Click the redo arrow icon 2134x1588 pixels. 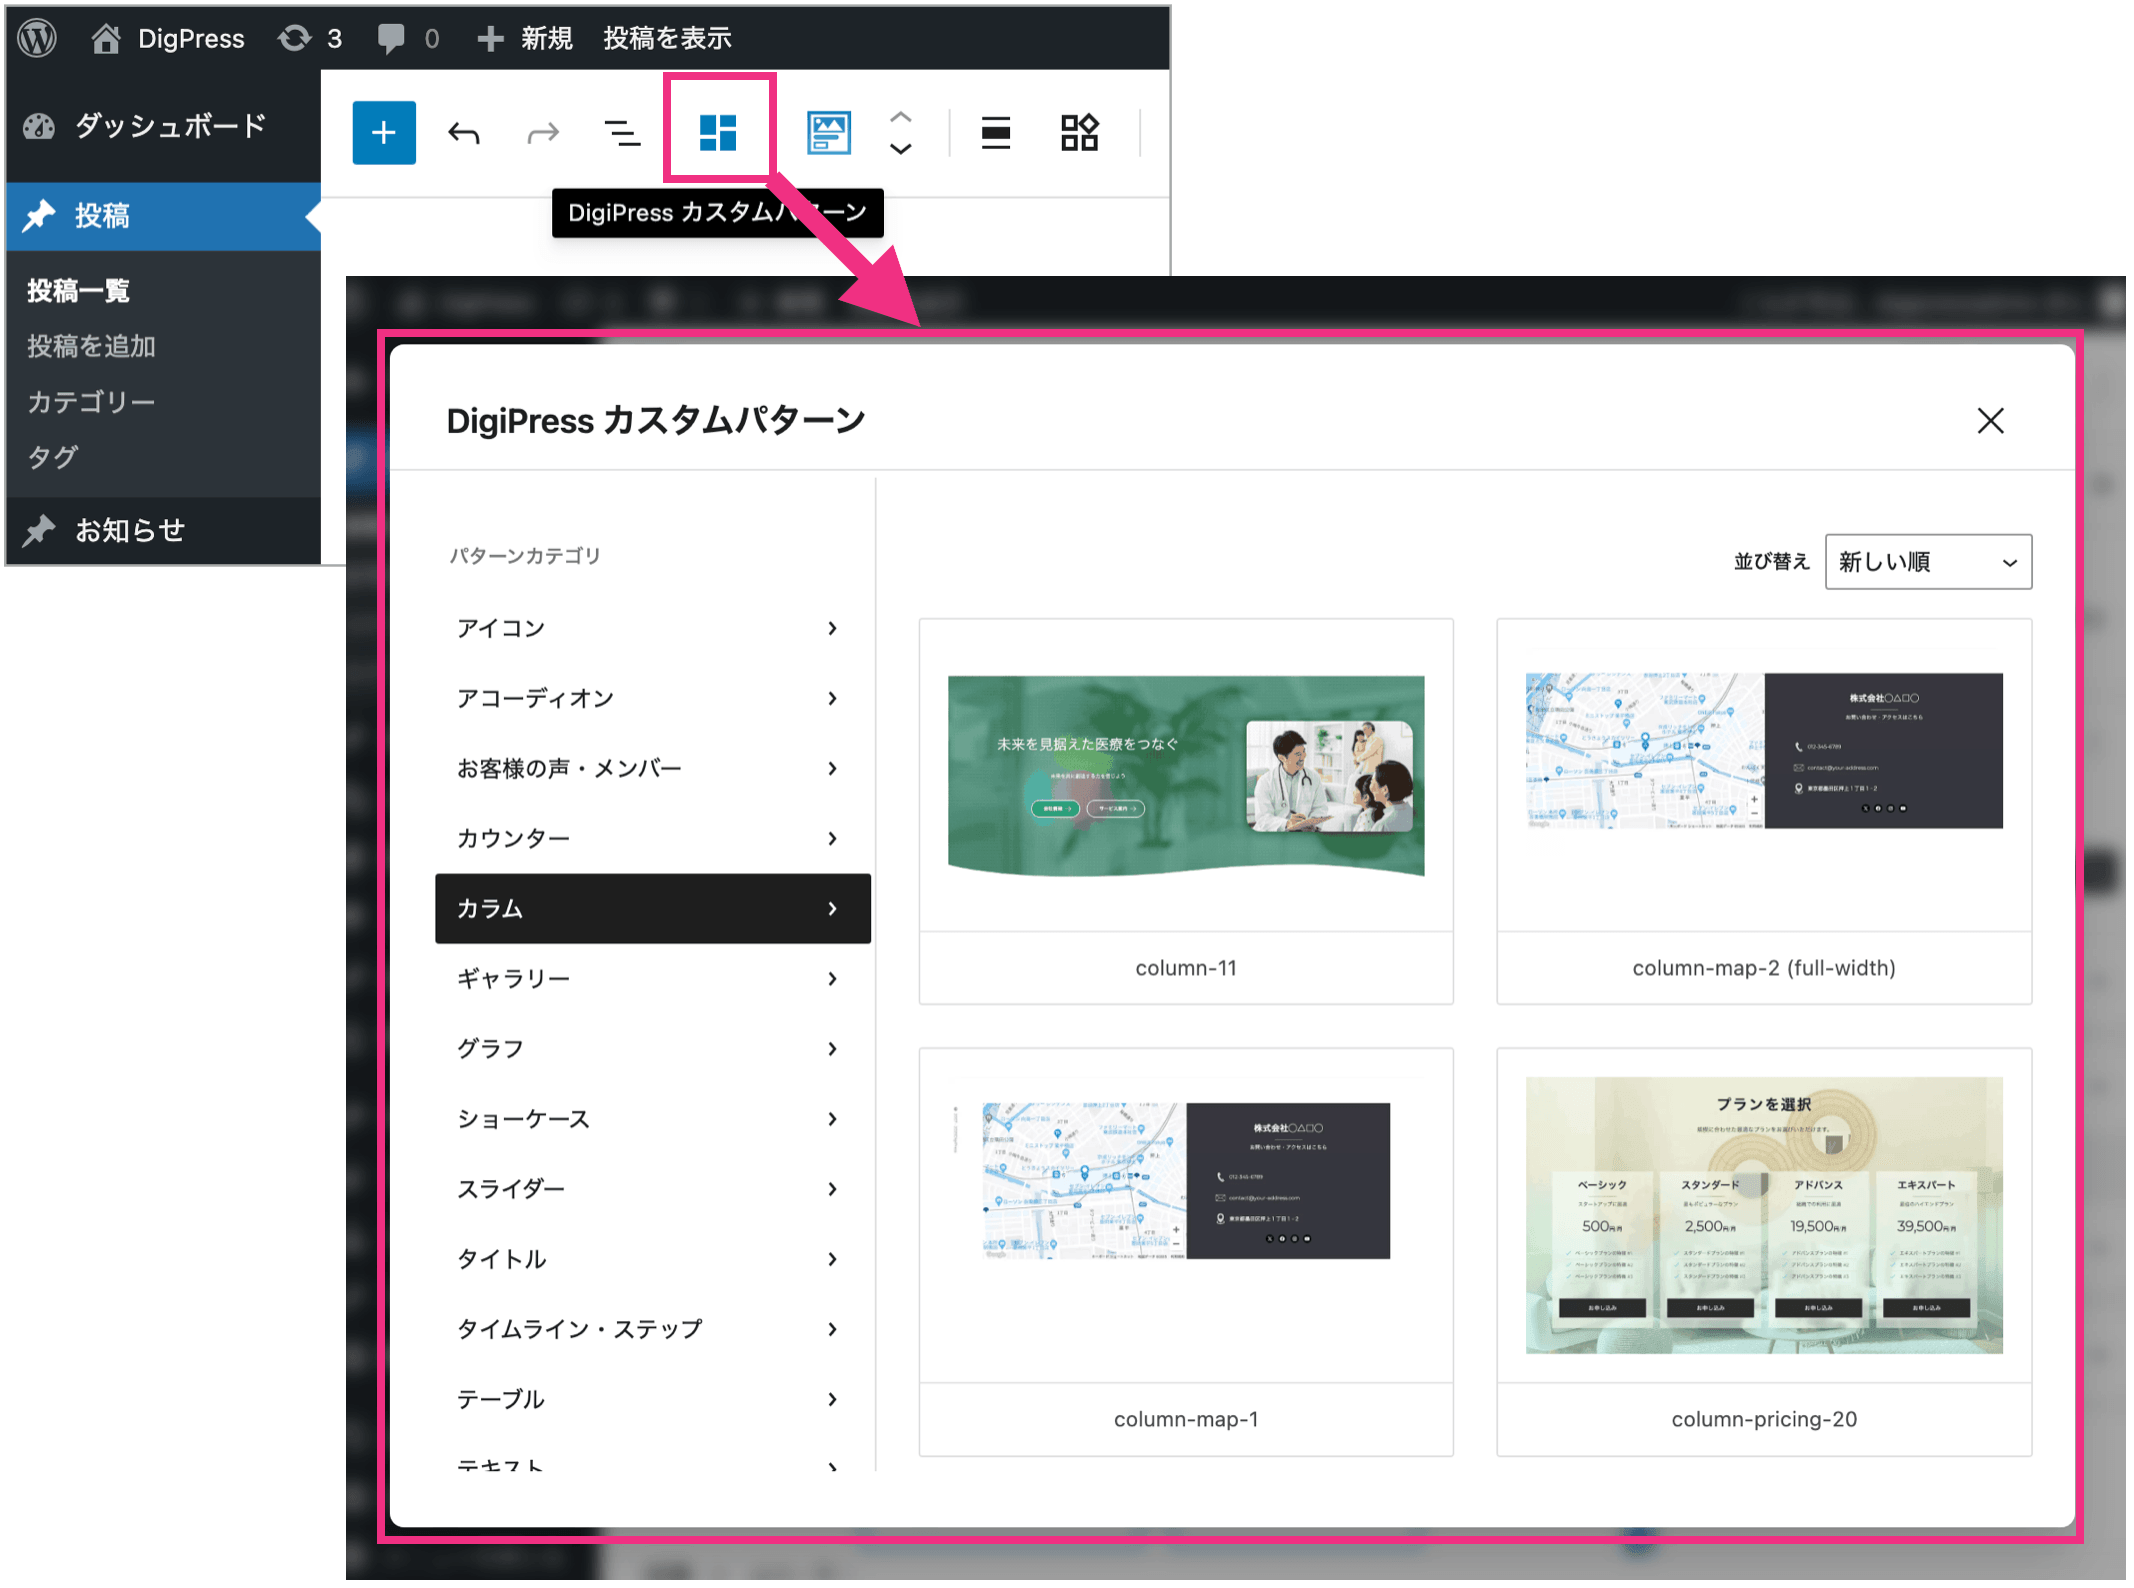[x=542, y=133]
